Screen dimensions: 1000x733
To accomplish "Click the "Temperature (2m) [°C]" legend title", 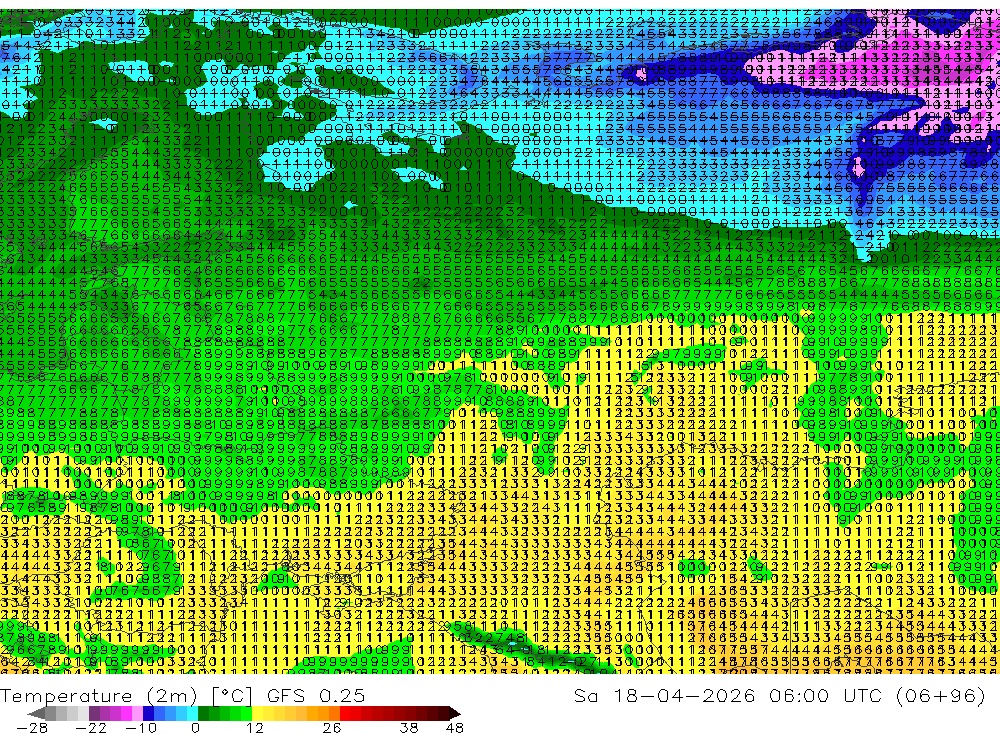I will coord(126,695).
